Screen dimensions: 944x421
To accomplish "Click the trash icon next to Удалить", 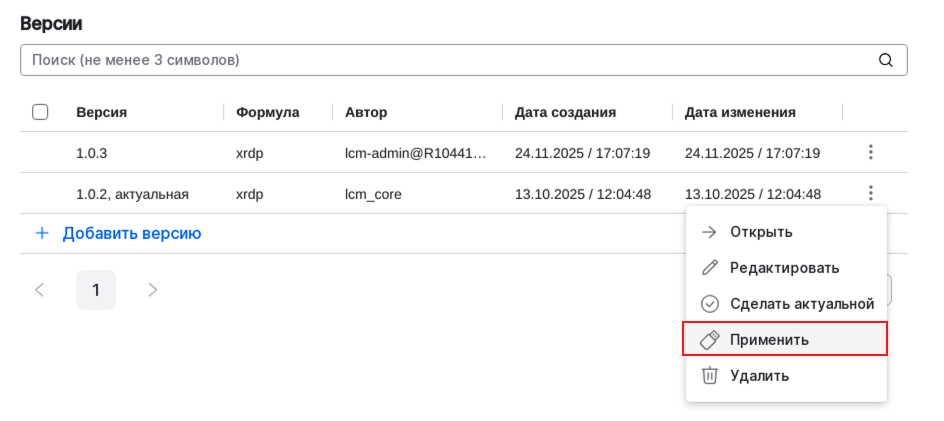I will tap(710, 376).
